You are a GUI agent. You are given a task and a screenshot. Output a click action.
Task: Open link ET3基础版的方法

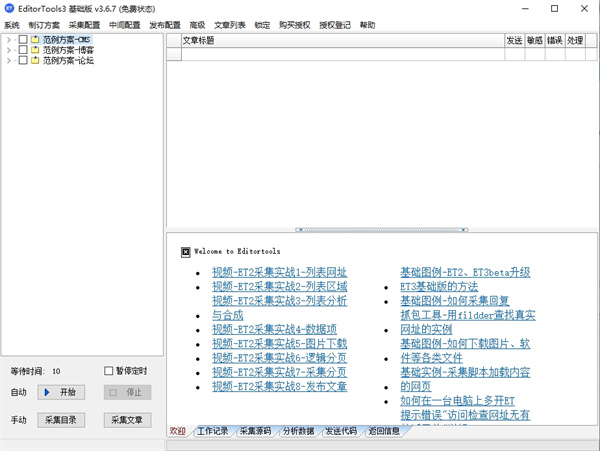point(439,287)
